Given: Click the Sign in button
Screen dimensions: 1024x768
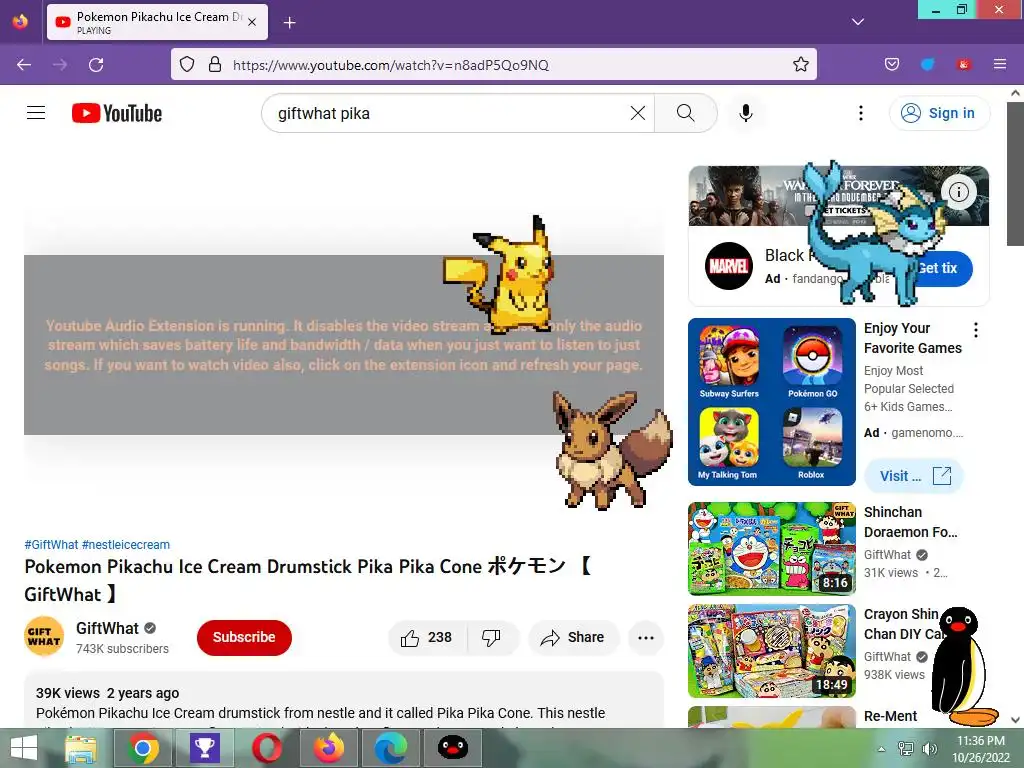Looking at the screenshot, I should tap(939, 113).
